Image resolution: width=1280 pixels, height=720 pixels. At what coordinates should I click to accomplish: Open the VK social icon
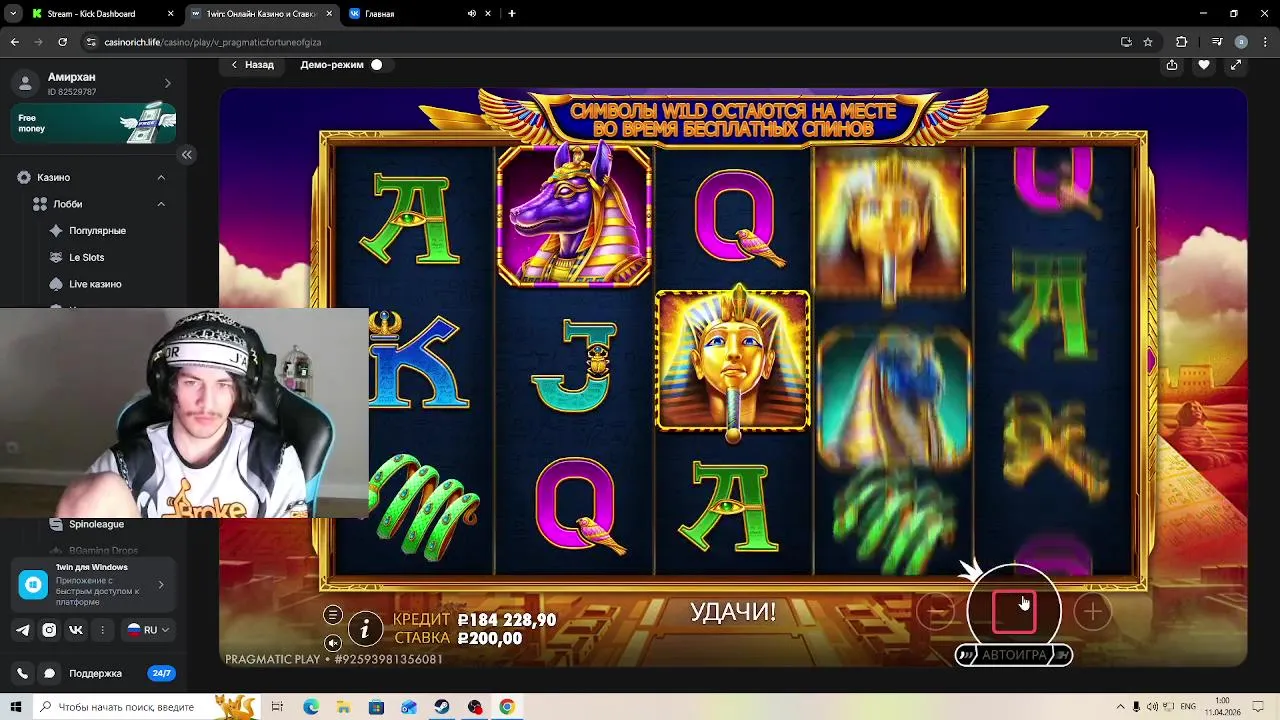(76, 630)
